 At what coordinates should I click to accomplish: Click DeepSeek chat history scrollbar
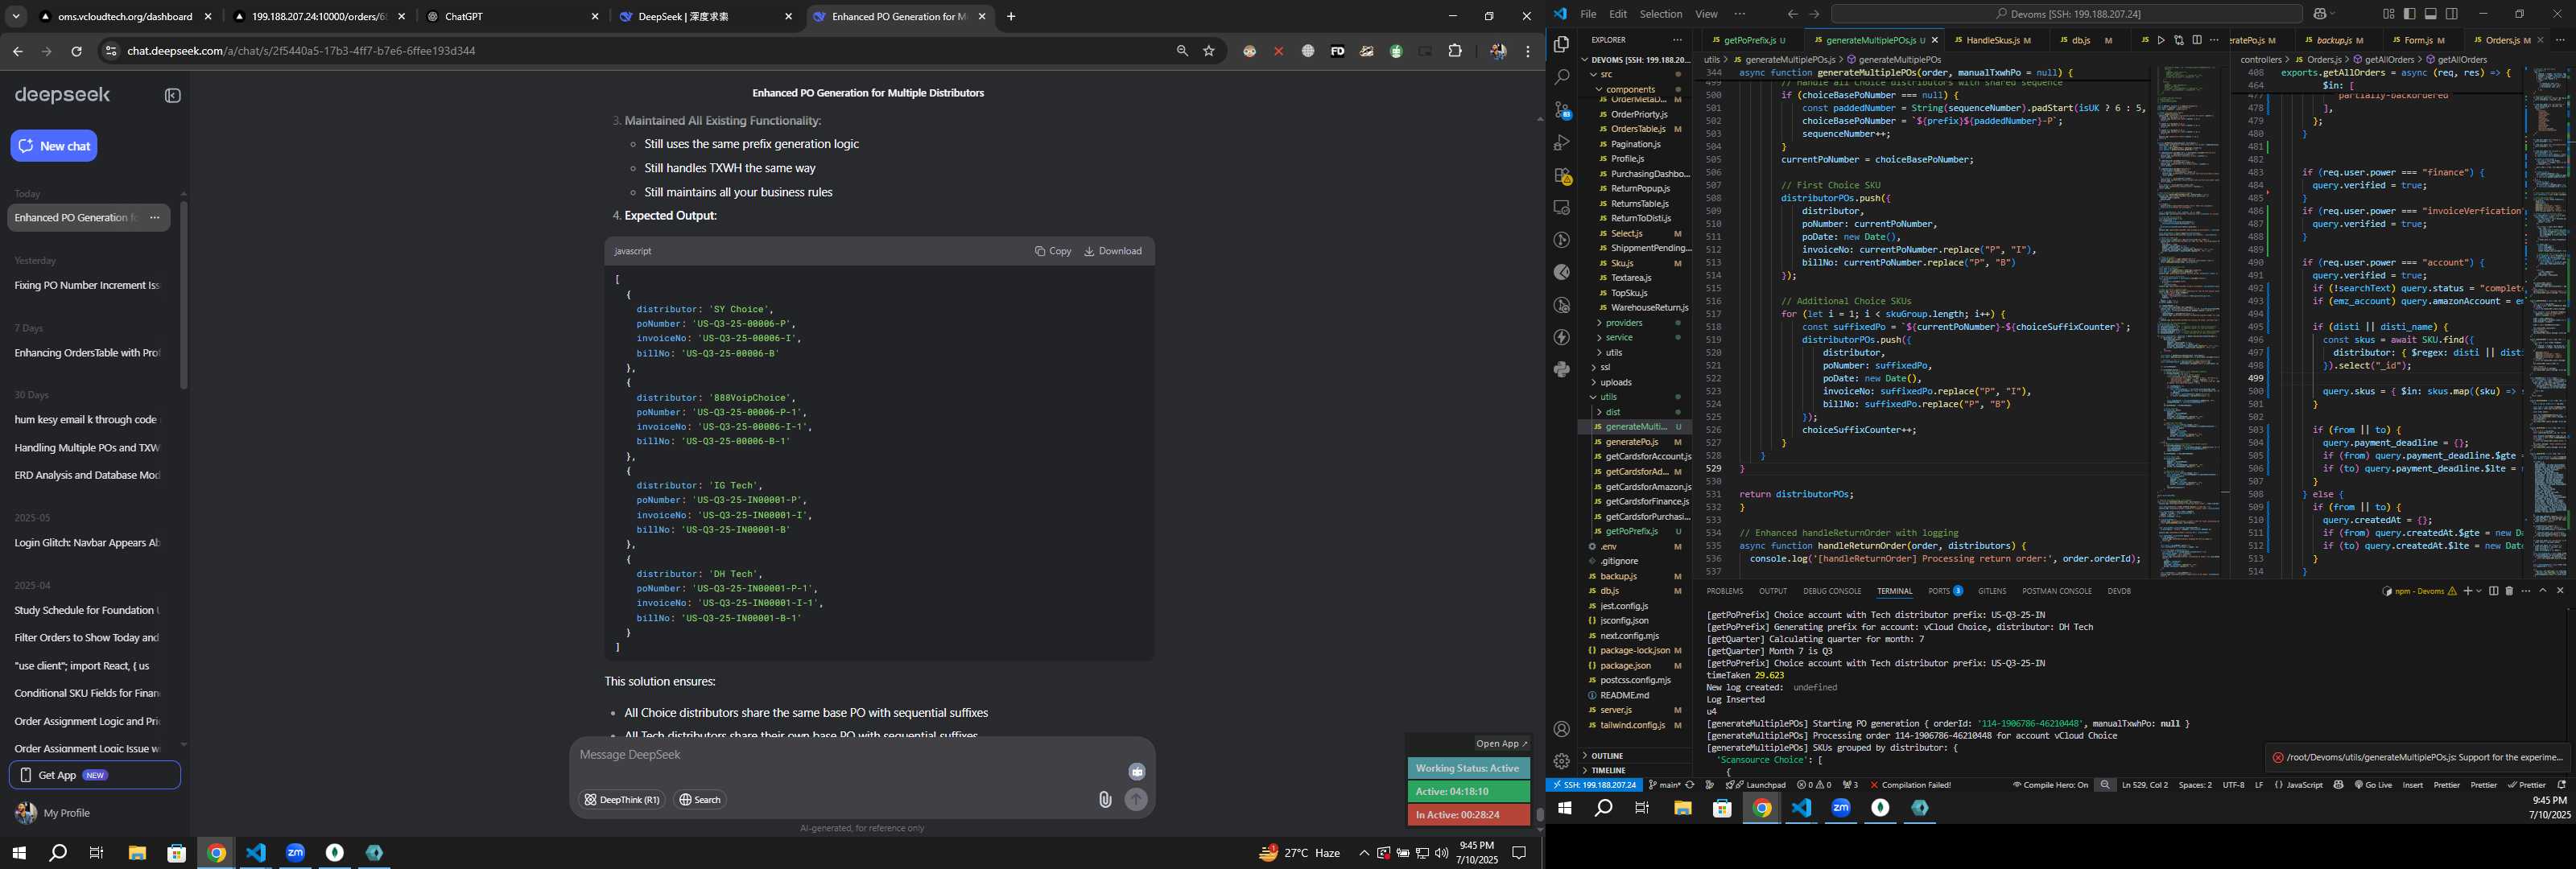[183, 295]
